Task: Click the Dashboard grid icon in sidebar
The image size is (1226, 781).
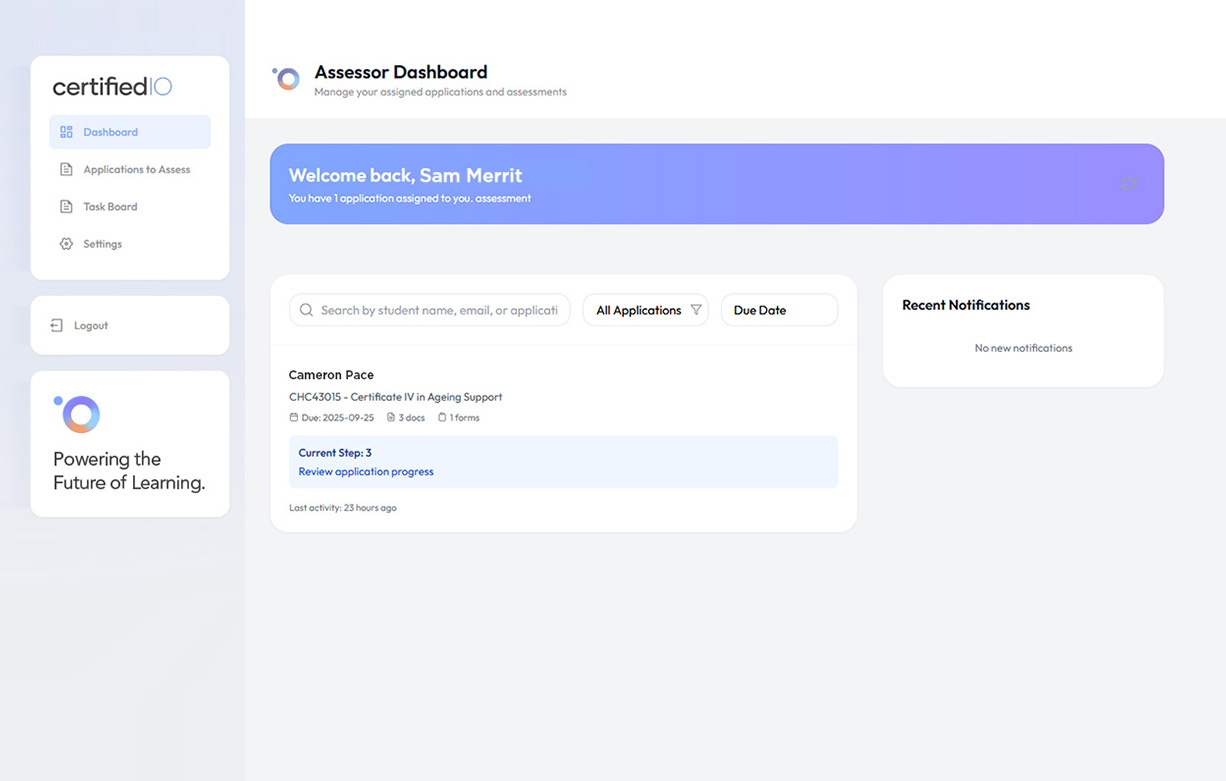Action: pyautogui.click(x=66, y=132)
